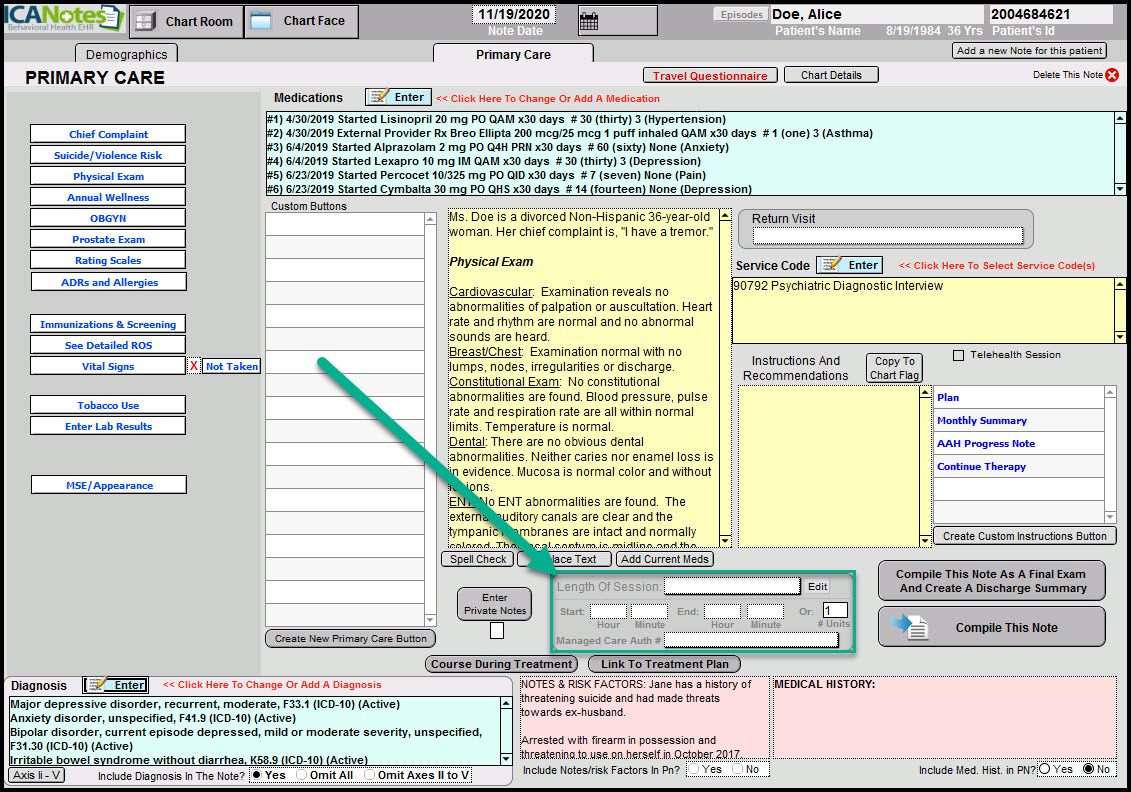The height and width of the screenshot is (792, 1131).
Task: Open the Axis II - V selector
Action: click(37, 775)
